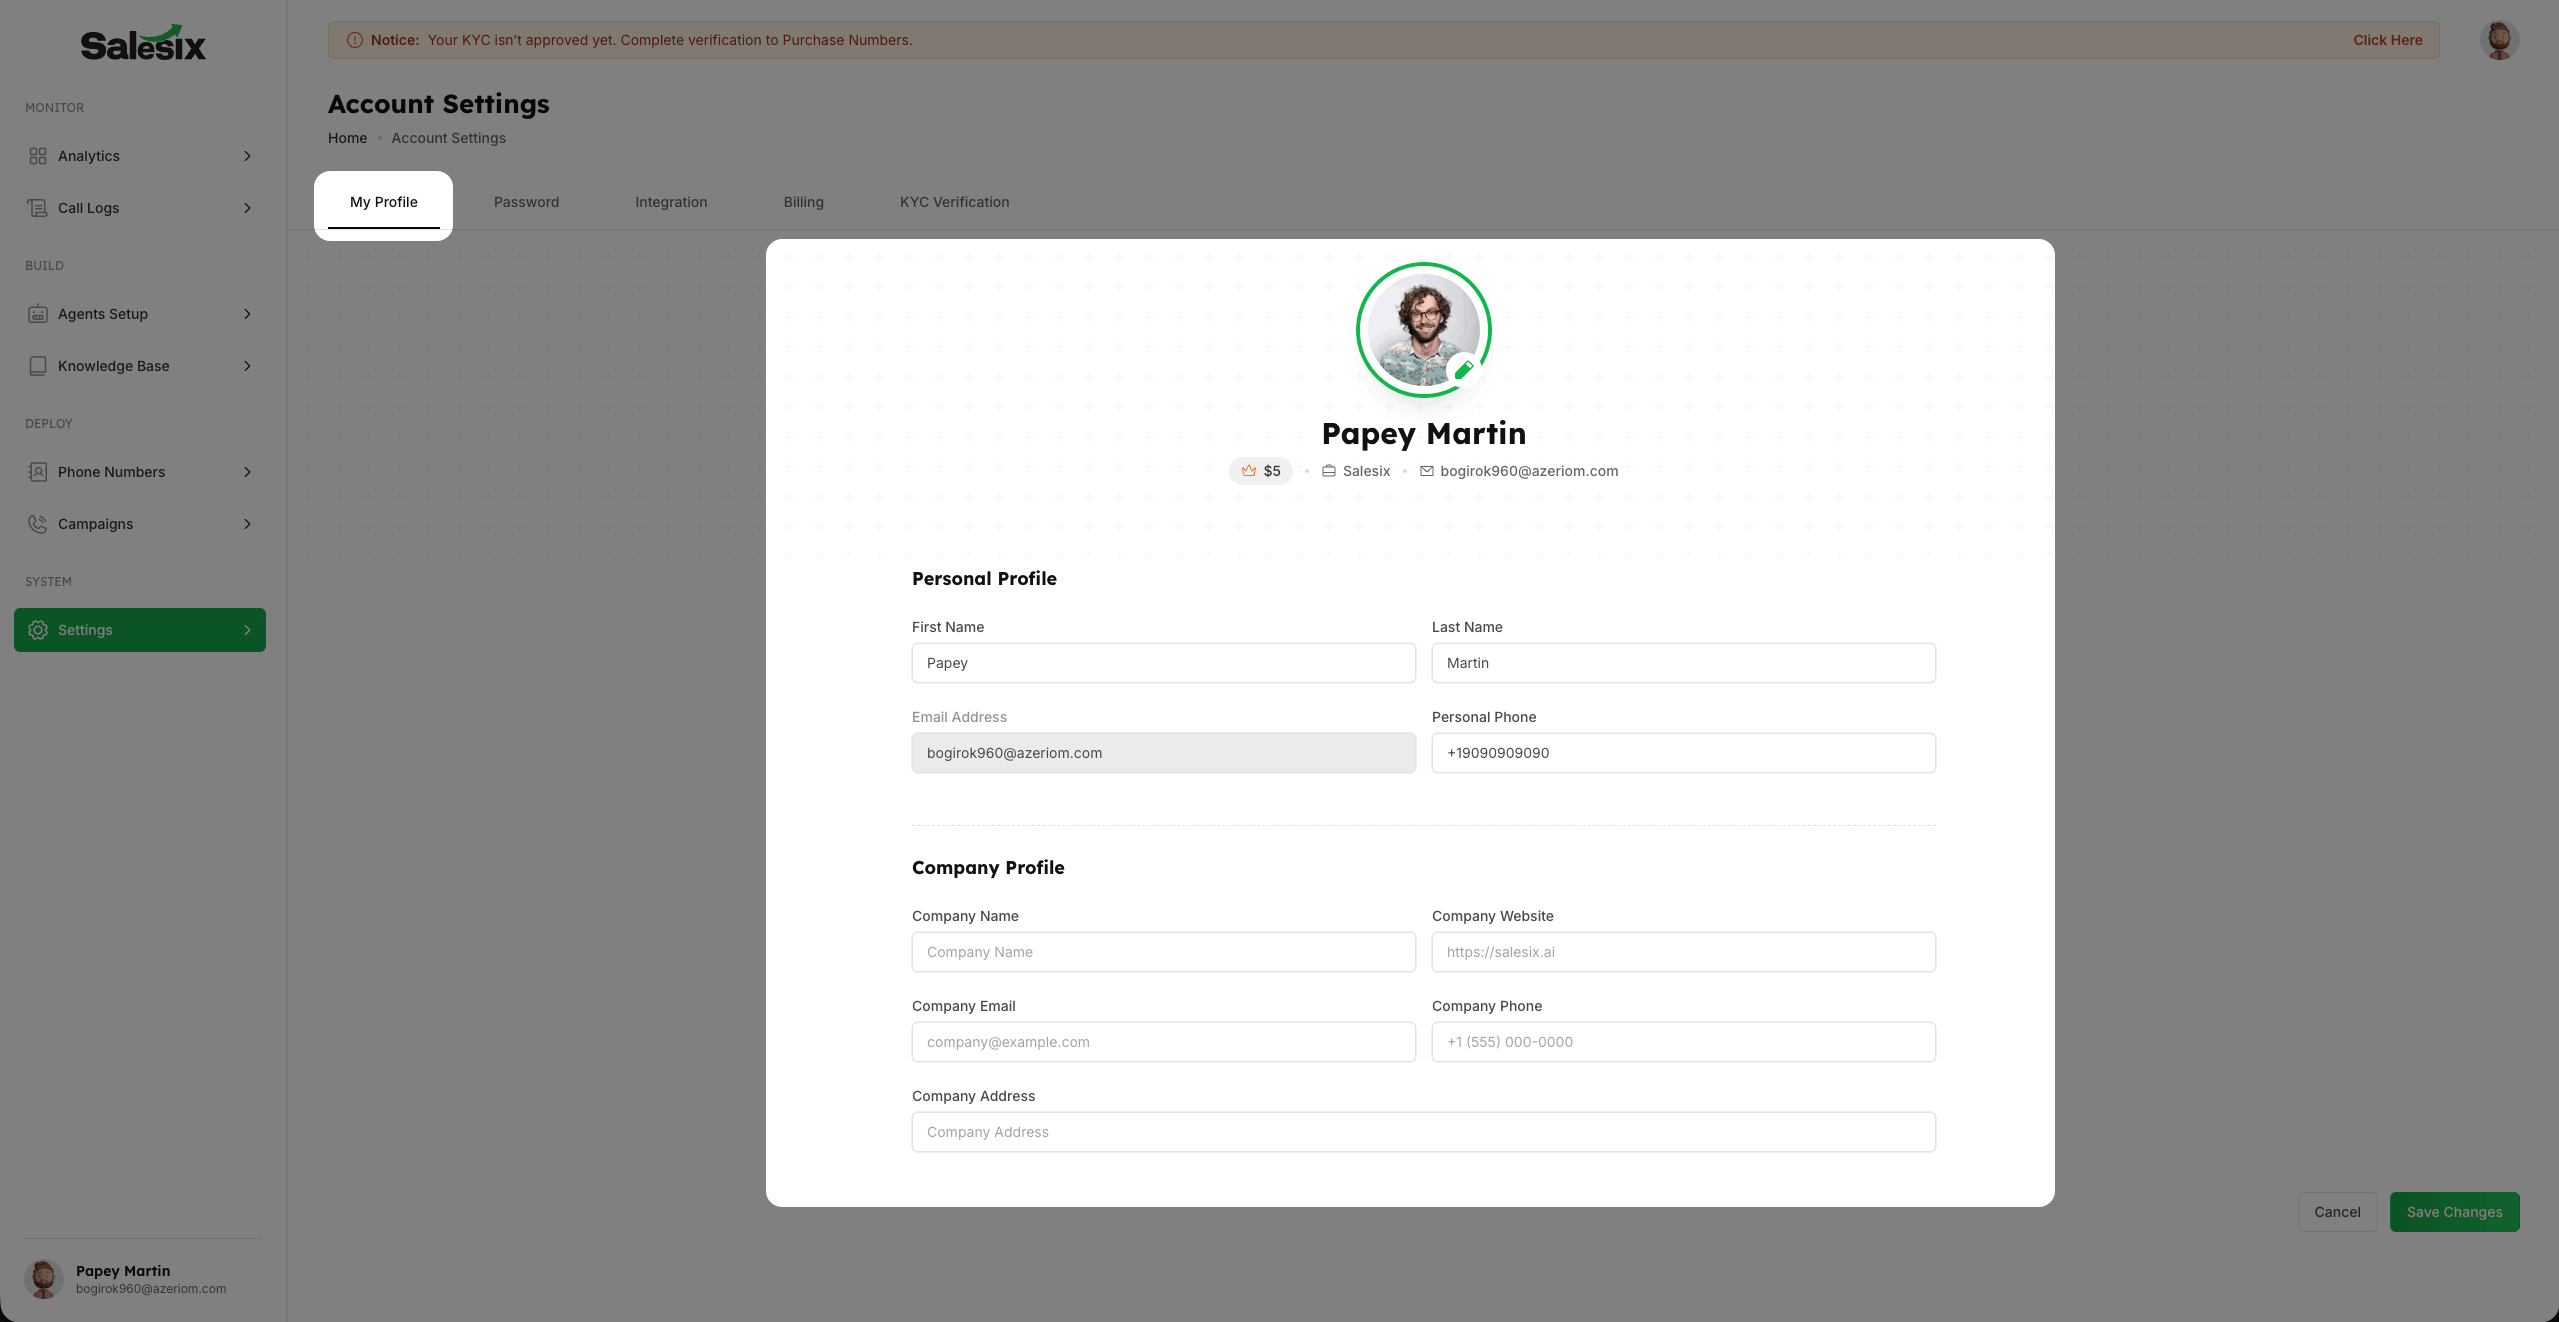The image size is (2559, 1322).
Task: Open Settings using the gear icon
Action: click(37, 629)
